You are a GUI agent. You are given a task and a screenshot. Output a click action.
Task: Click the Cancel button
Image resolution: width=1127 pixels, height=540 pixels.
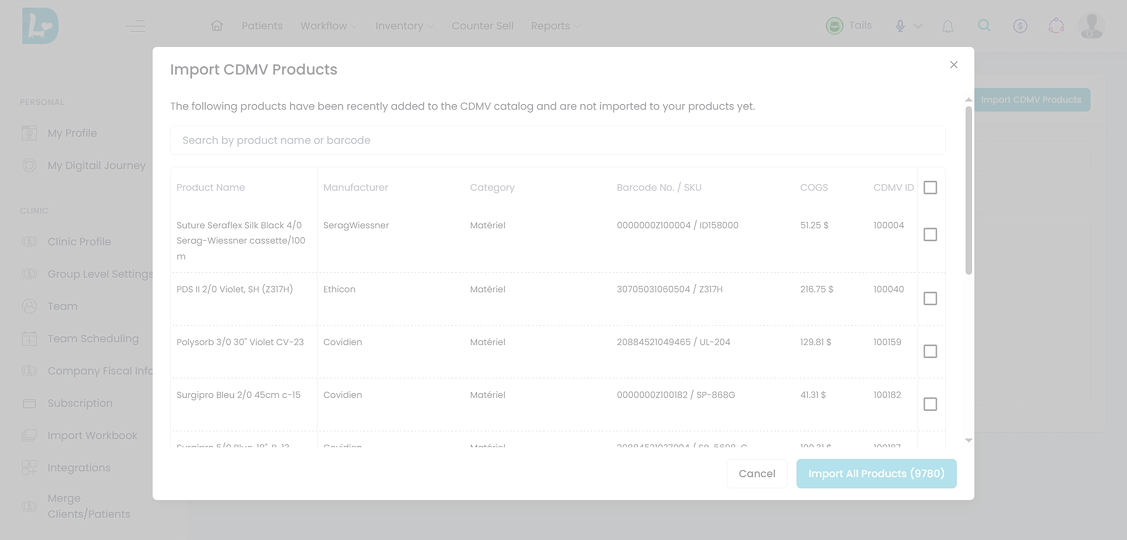coord(757,474)
